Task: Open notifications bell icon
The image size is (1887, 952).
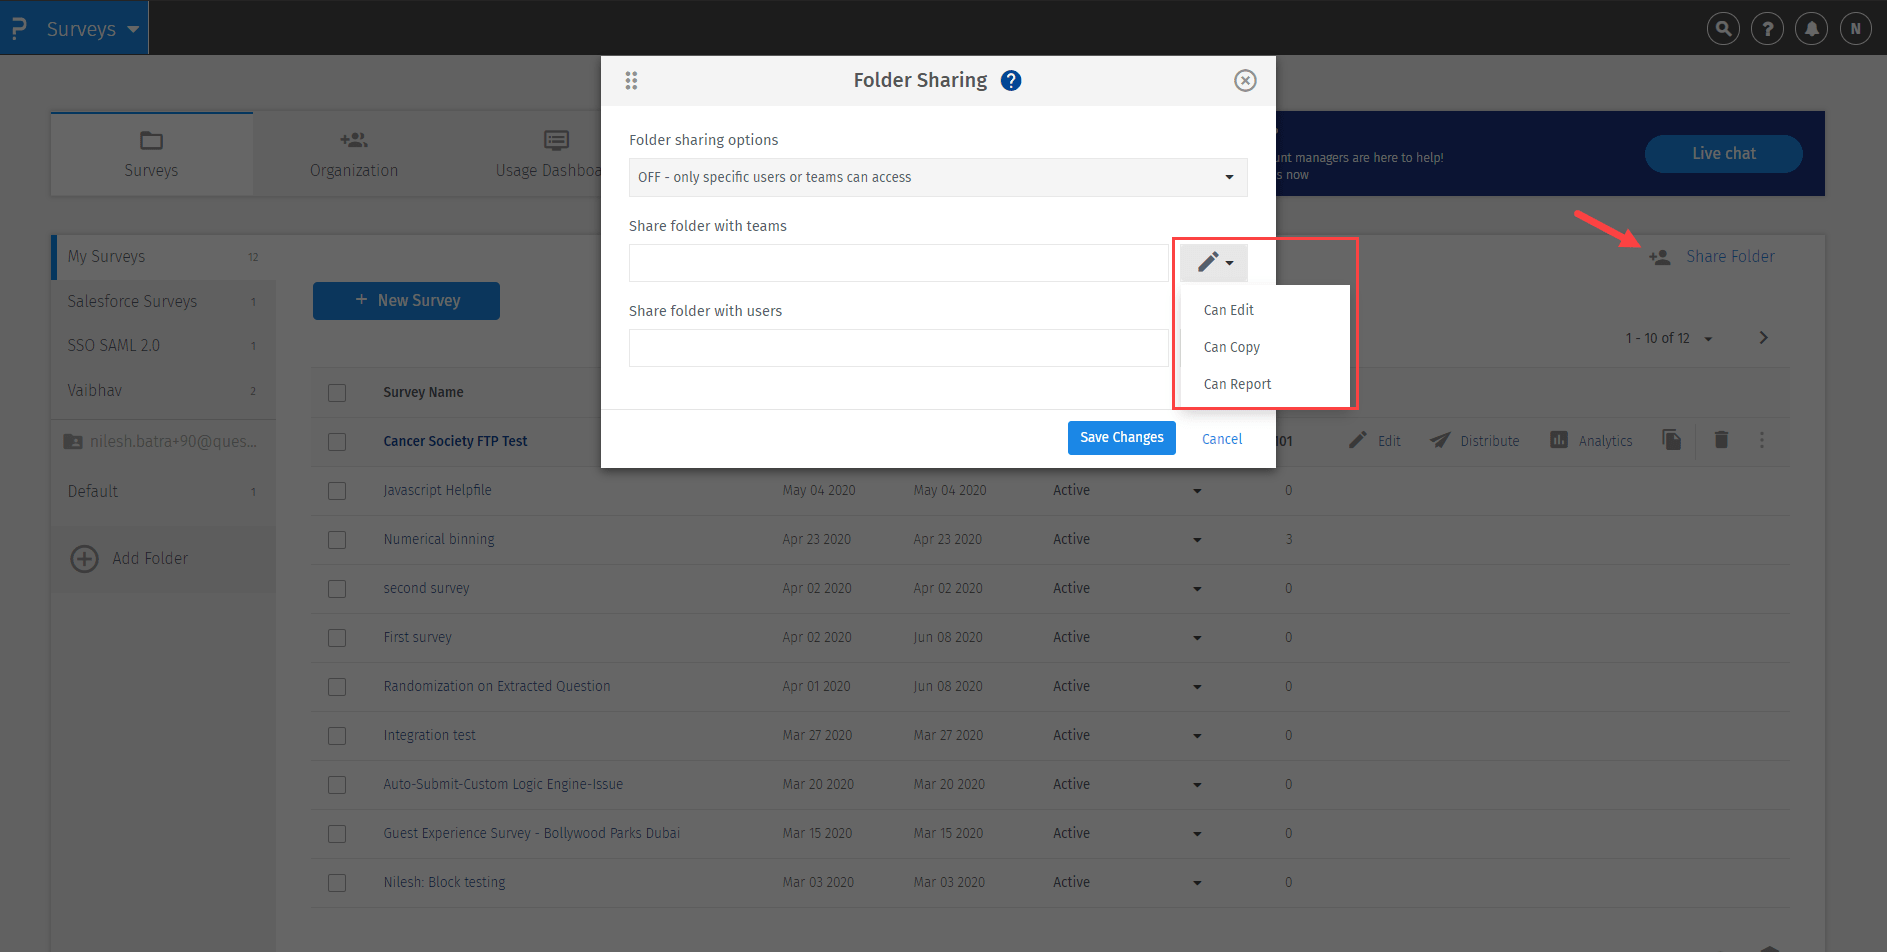Action: click(1811, 29)
